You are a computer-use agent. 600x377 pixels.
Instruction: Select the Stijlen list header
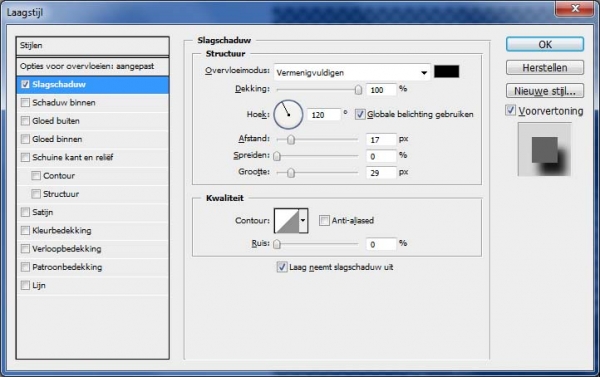(x=93, y=46)
